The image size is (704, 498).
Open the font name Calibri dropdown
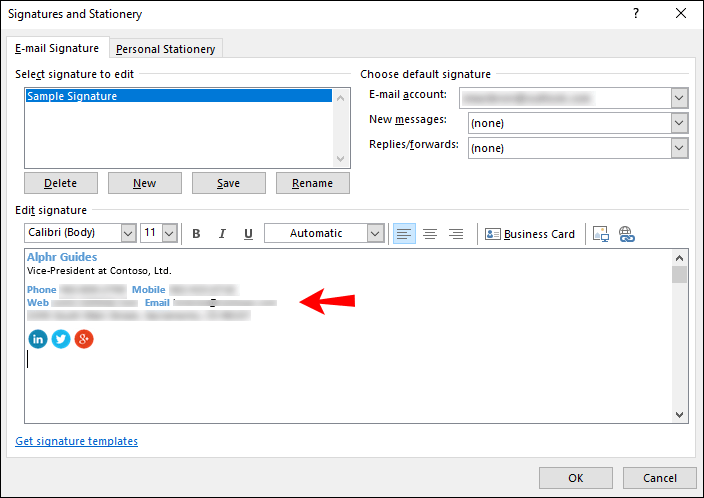(x=128, y=234)
